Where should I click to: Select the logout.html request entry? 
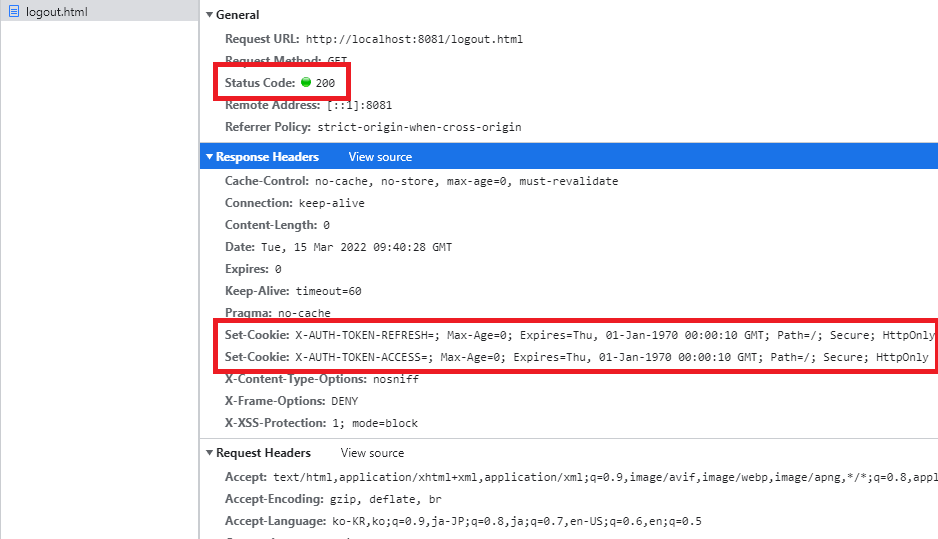tap(99, 11)
